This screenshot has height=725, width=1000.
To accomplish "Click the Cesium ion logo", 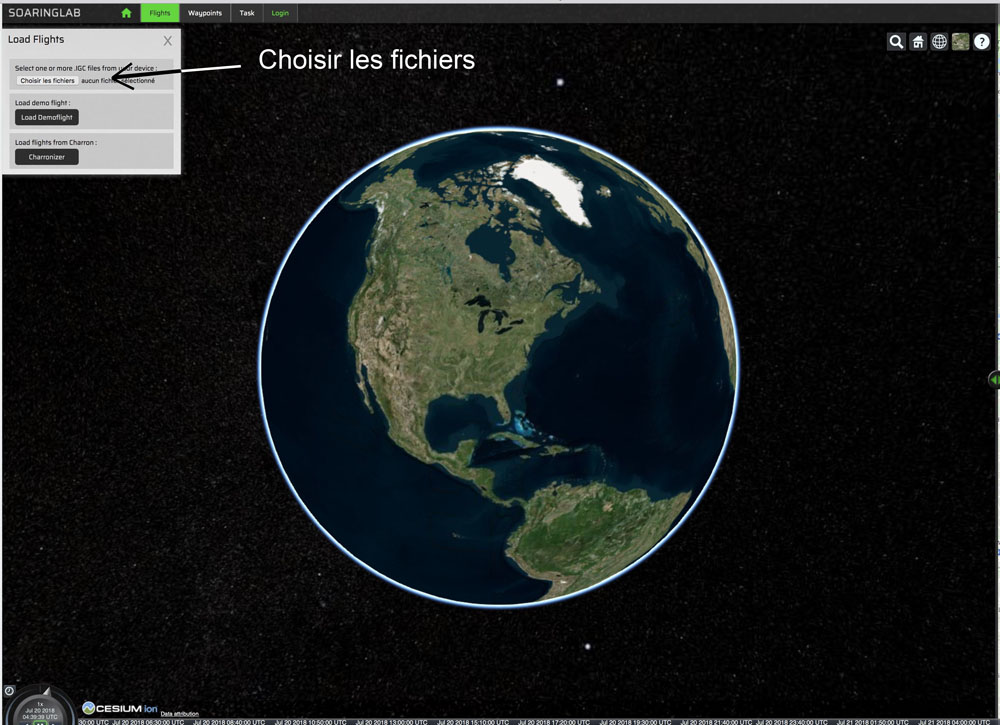I will (x=120, y=708).
